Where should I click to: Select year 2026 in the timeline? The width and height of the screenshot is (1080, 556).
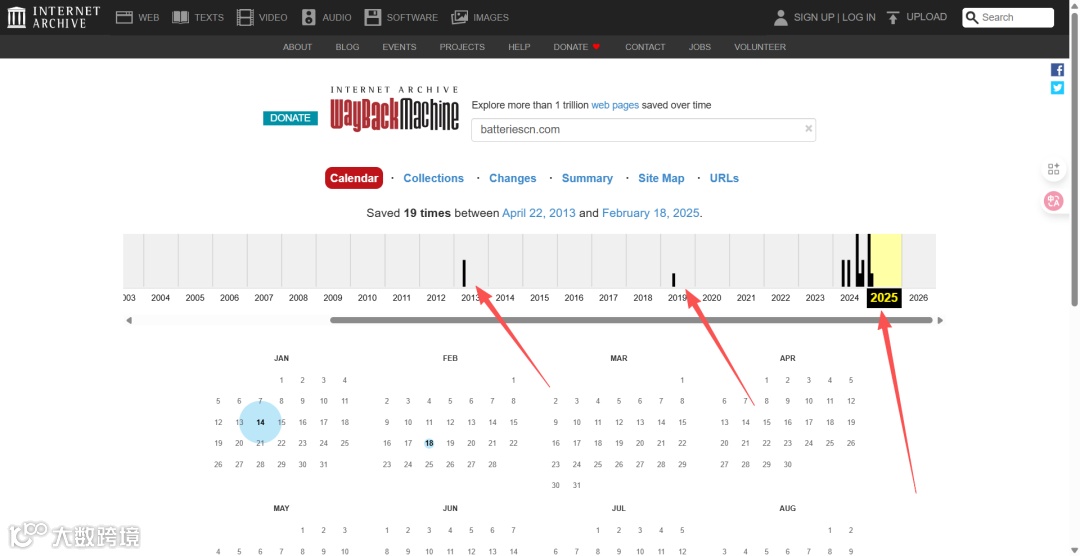tap(918, 298)
